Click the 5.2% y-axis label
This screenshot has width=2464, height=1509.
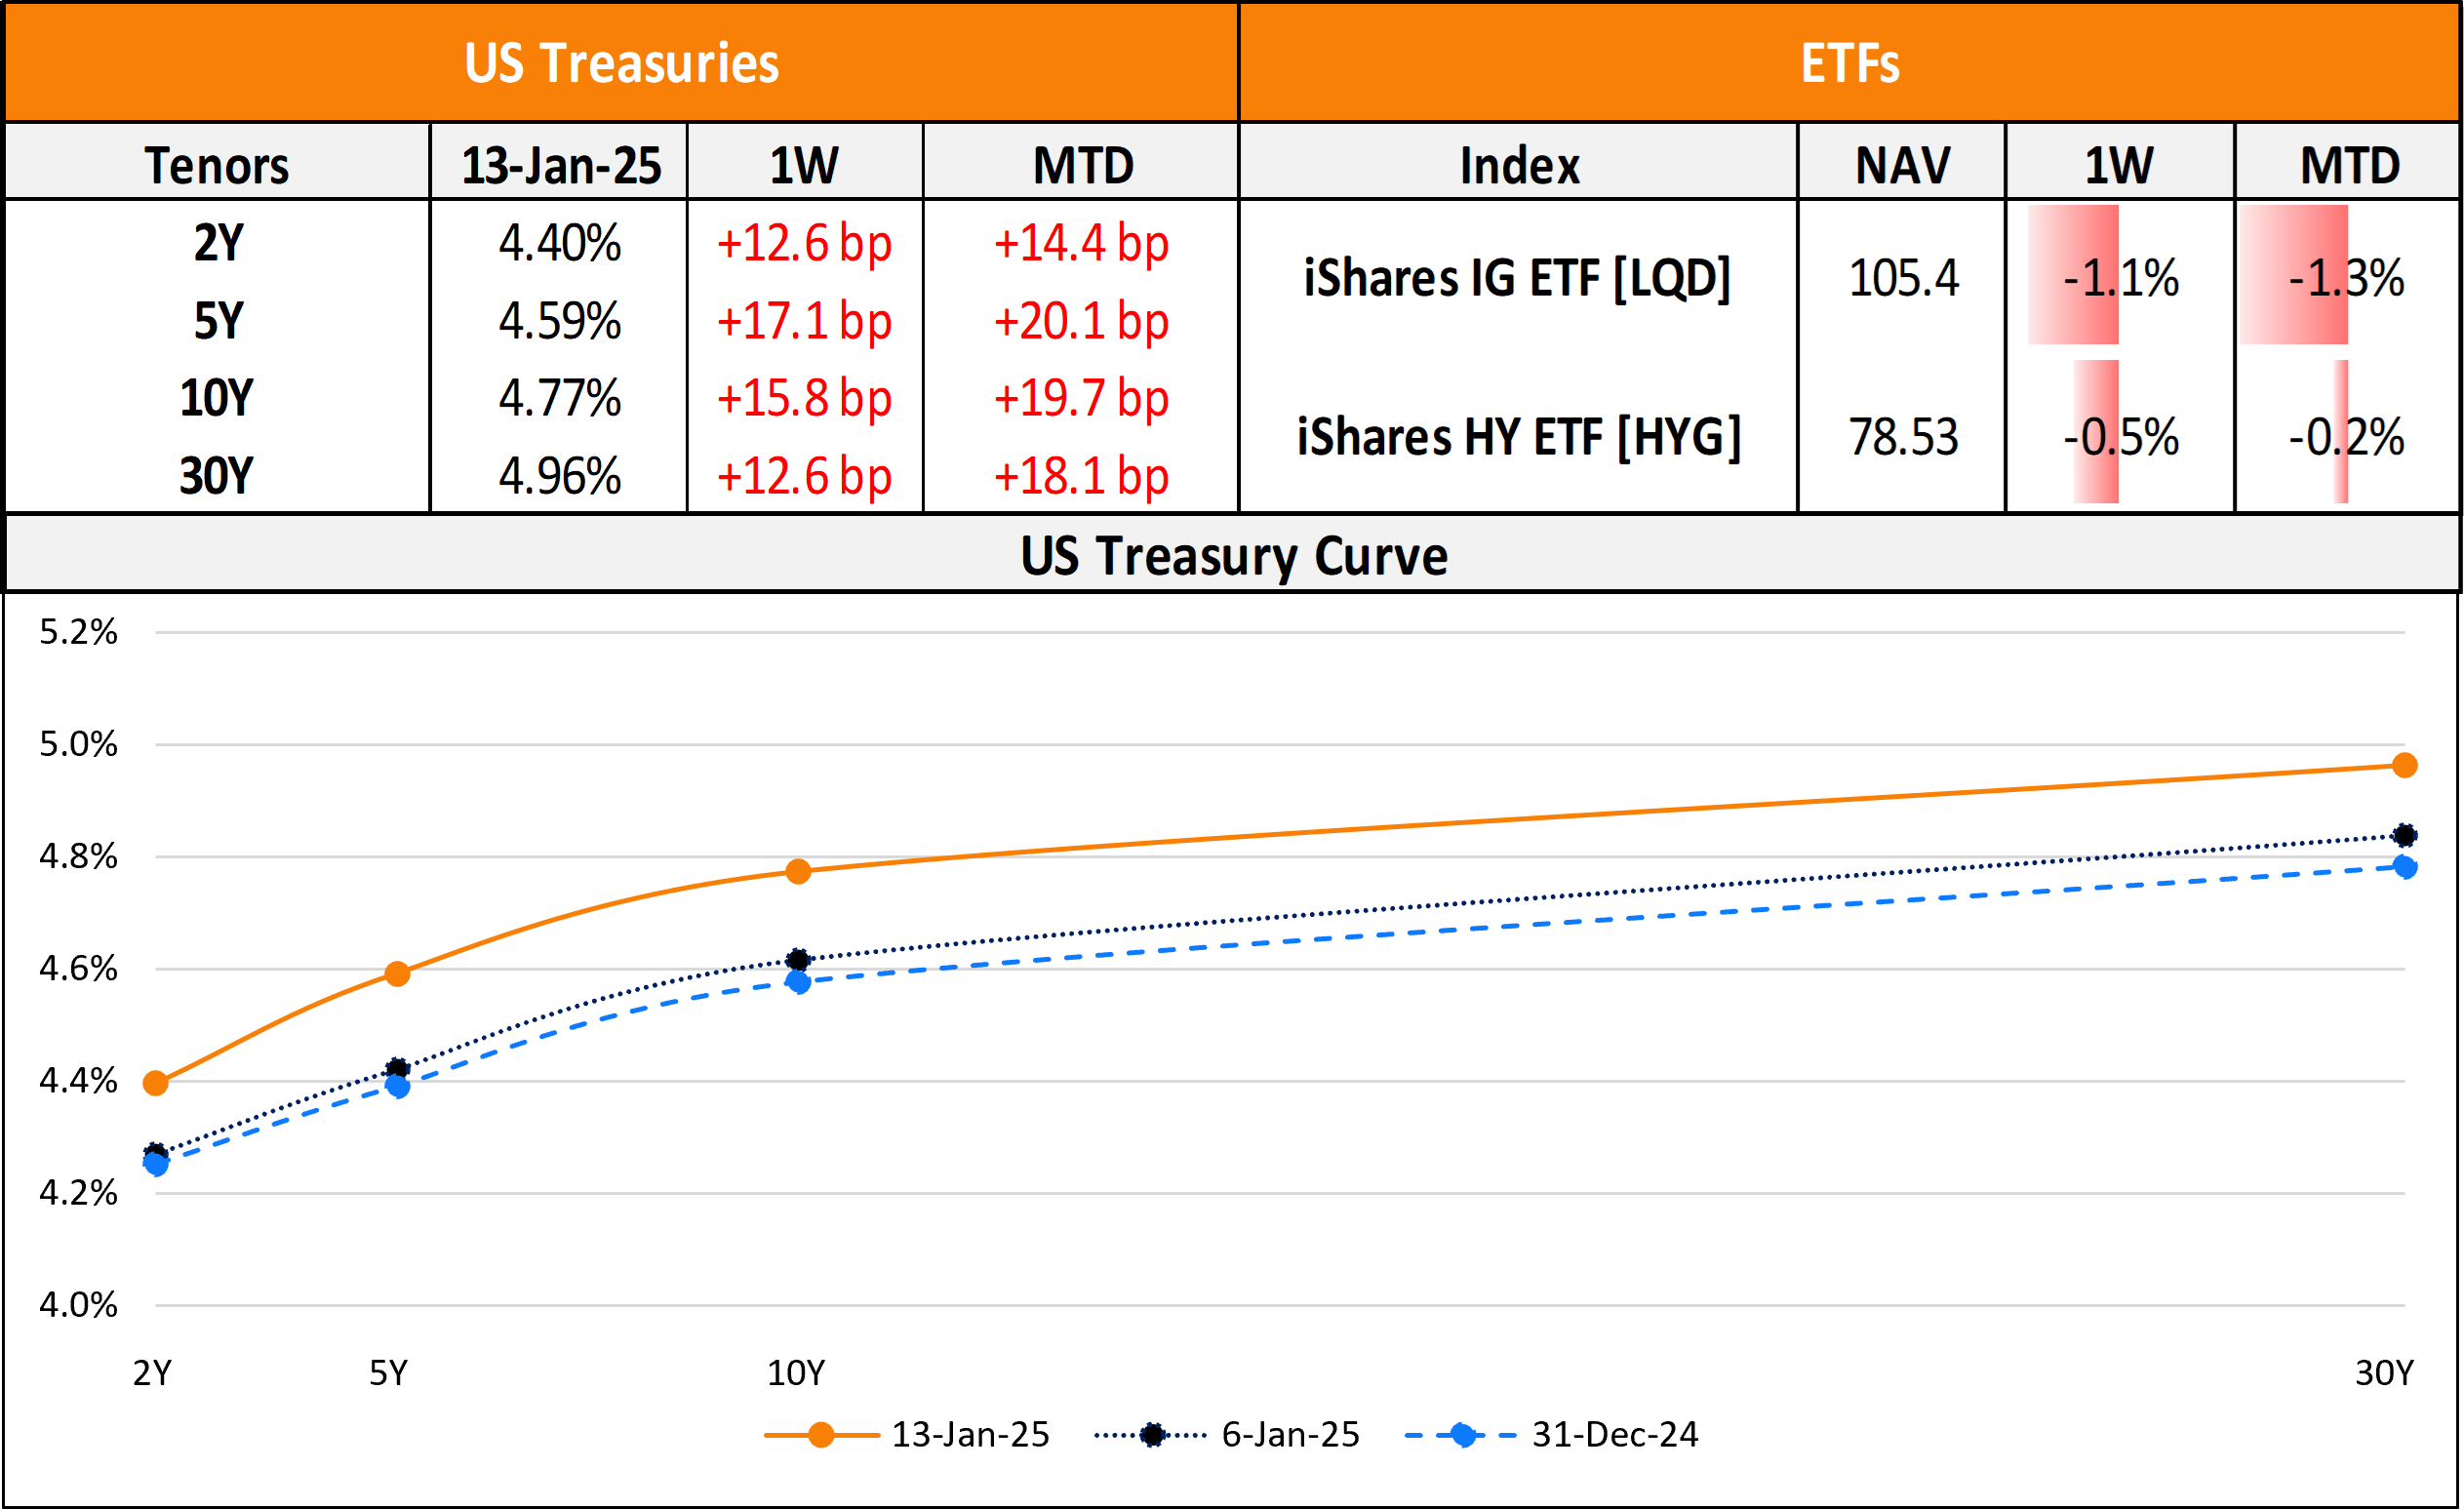[x=78, y=632]
